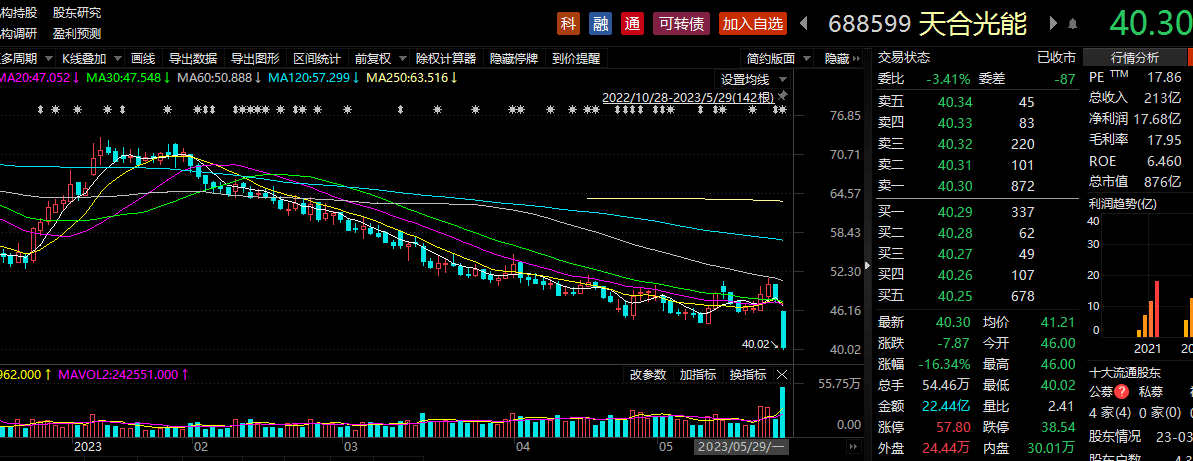This screenshot has height=461, width=1193.
Task: Click the orange 科 badge icon
Action: point(569,23)
